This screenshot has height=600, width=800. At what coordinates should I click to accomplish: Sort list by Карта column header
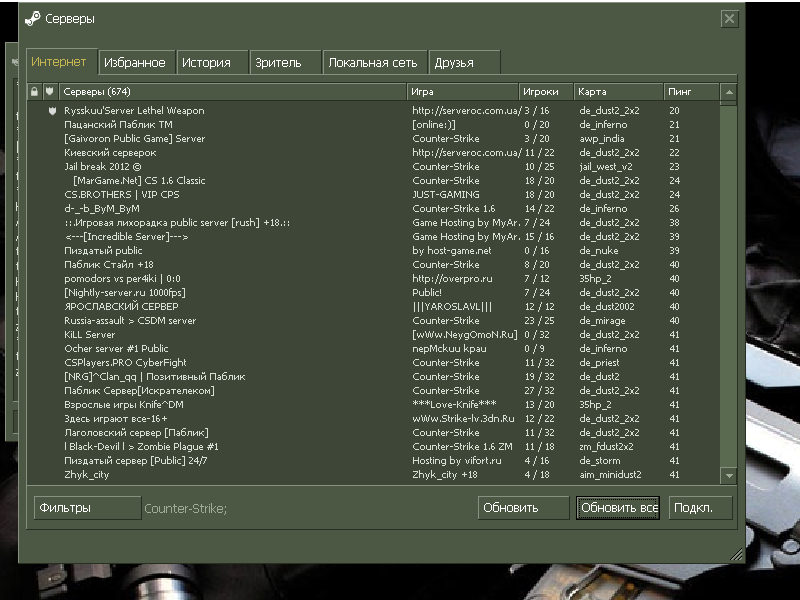(618, 92)
